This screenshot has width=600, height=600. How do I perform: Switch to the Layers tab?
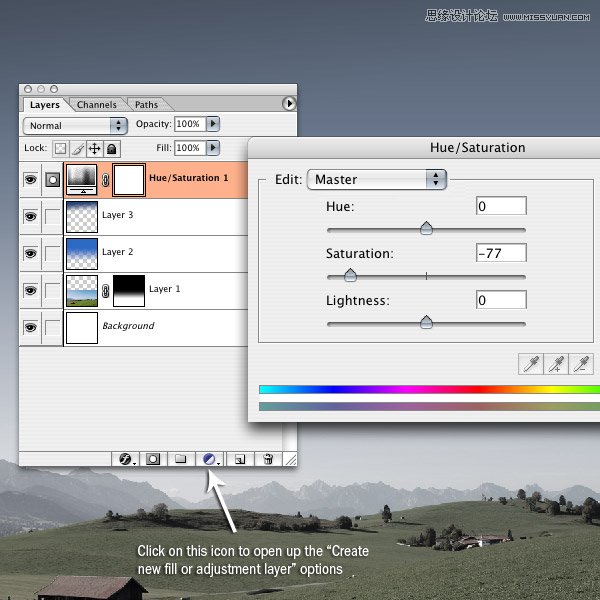(x=45, y=105)
